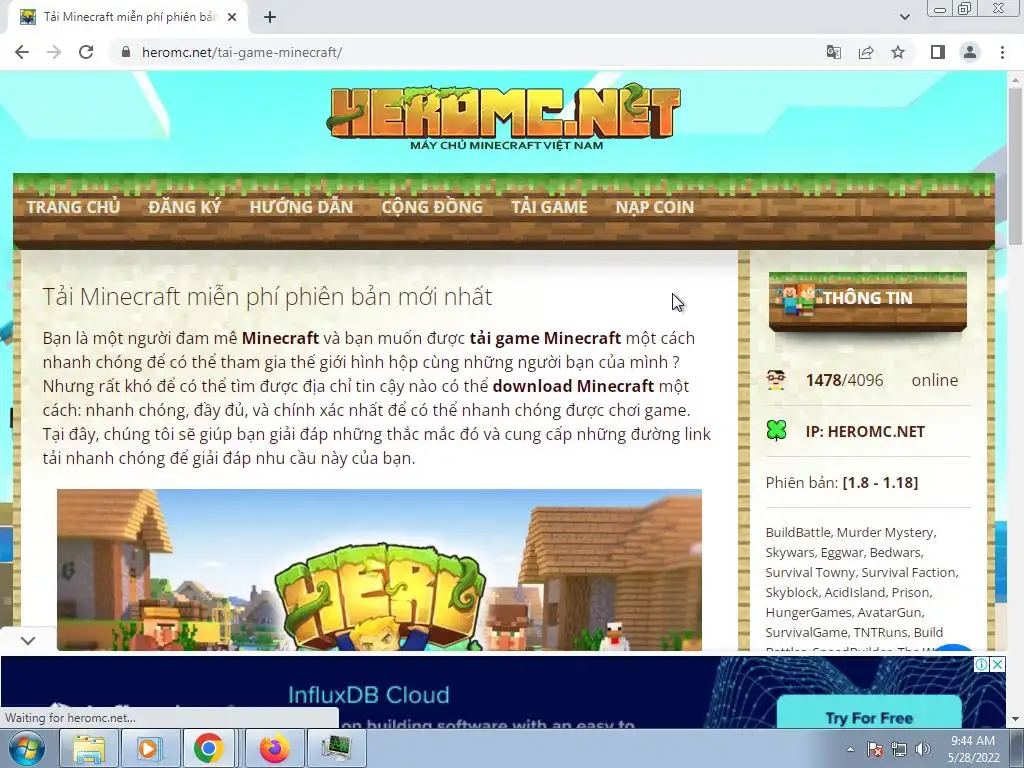1024x768 pixels.
Task: Click the network tray icon
Action: (x=899, y=749)
